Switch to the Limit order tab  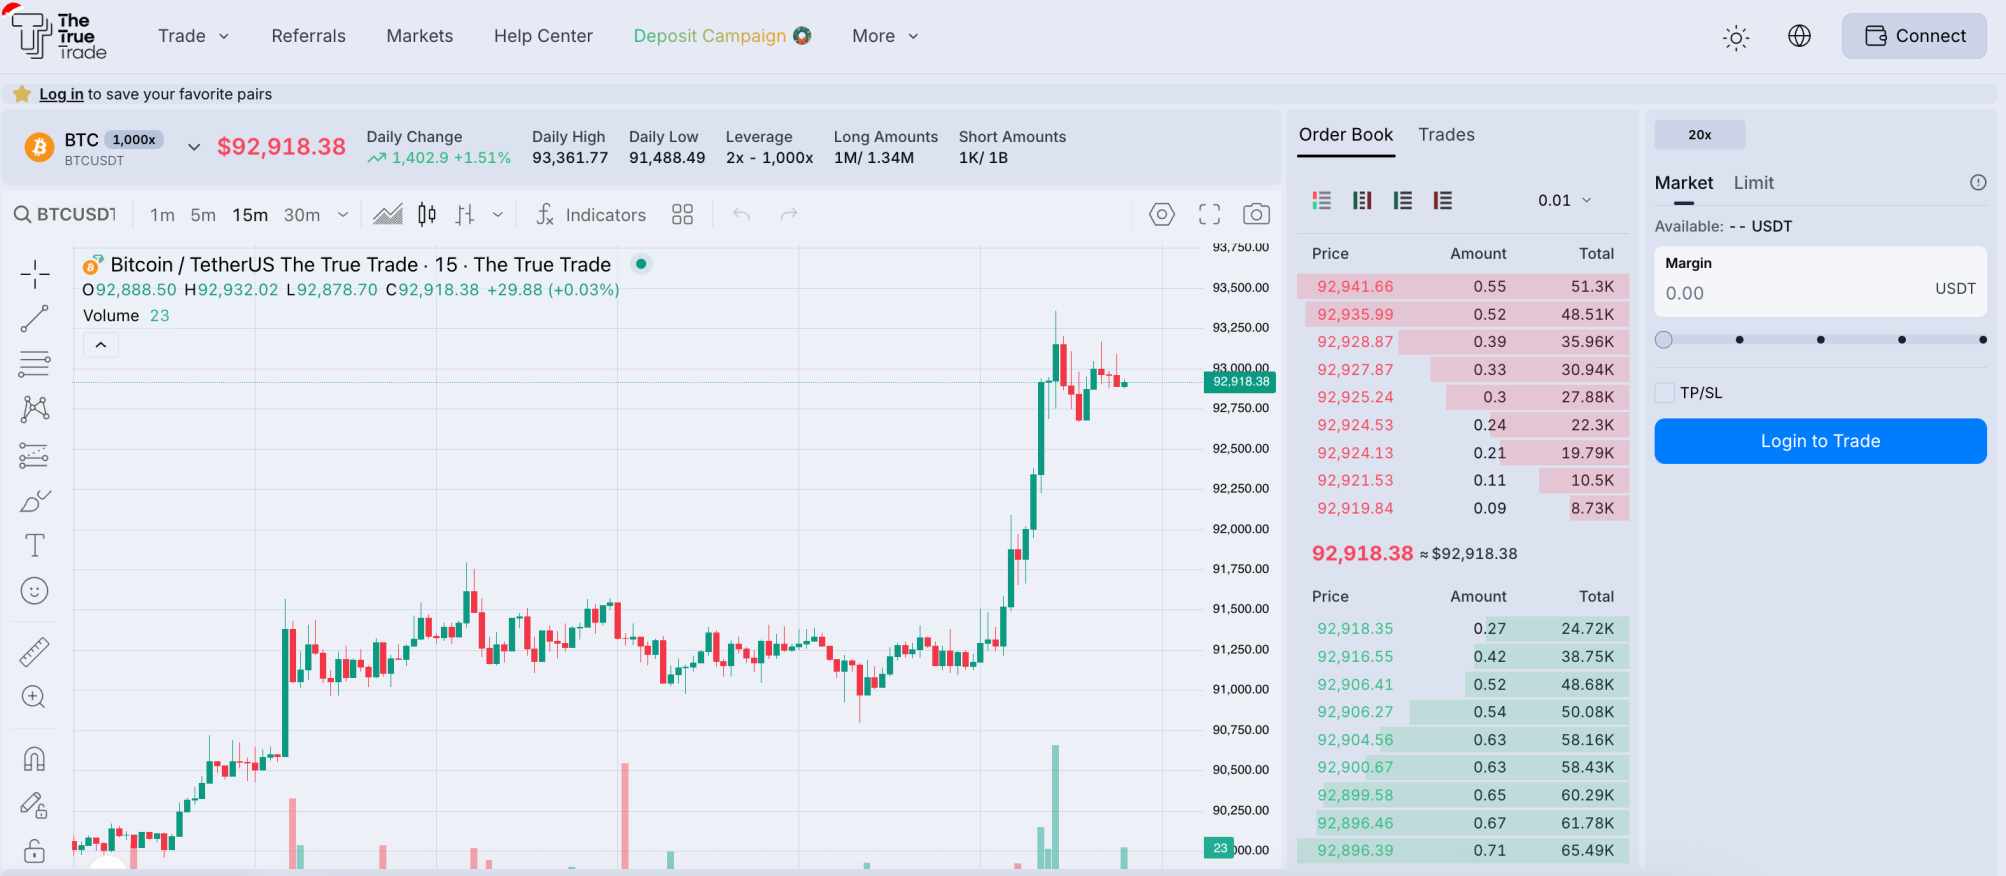(1754, 183)
